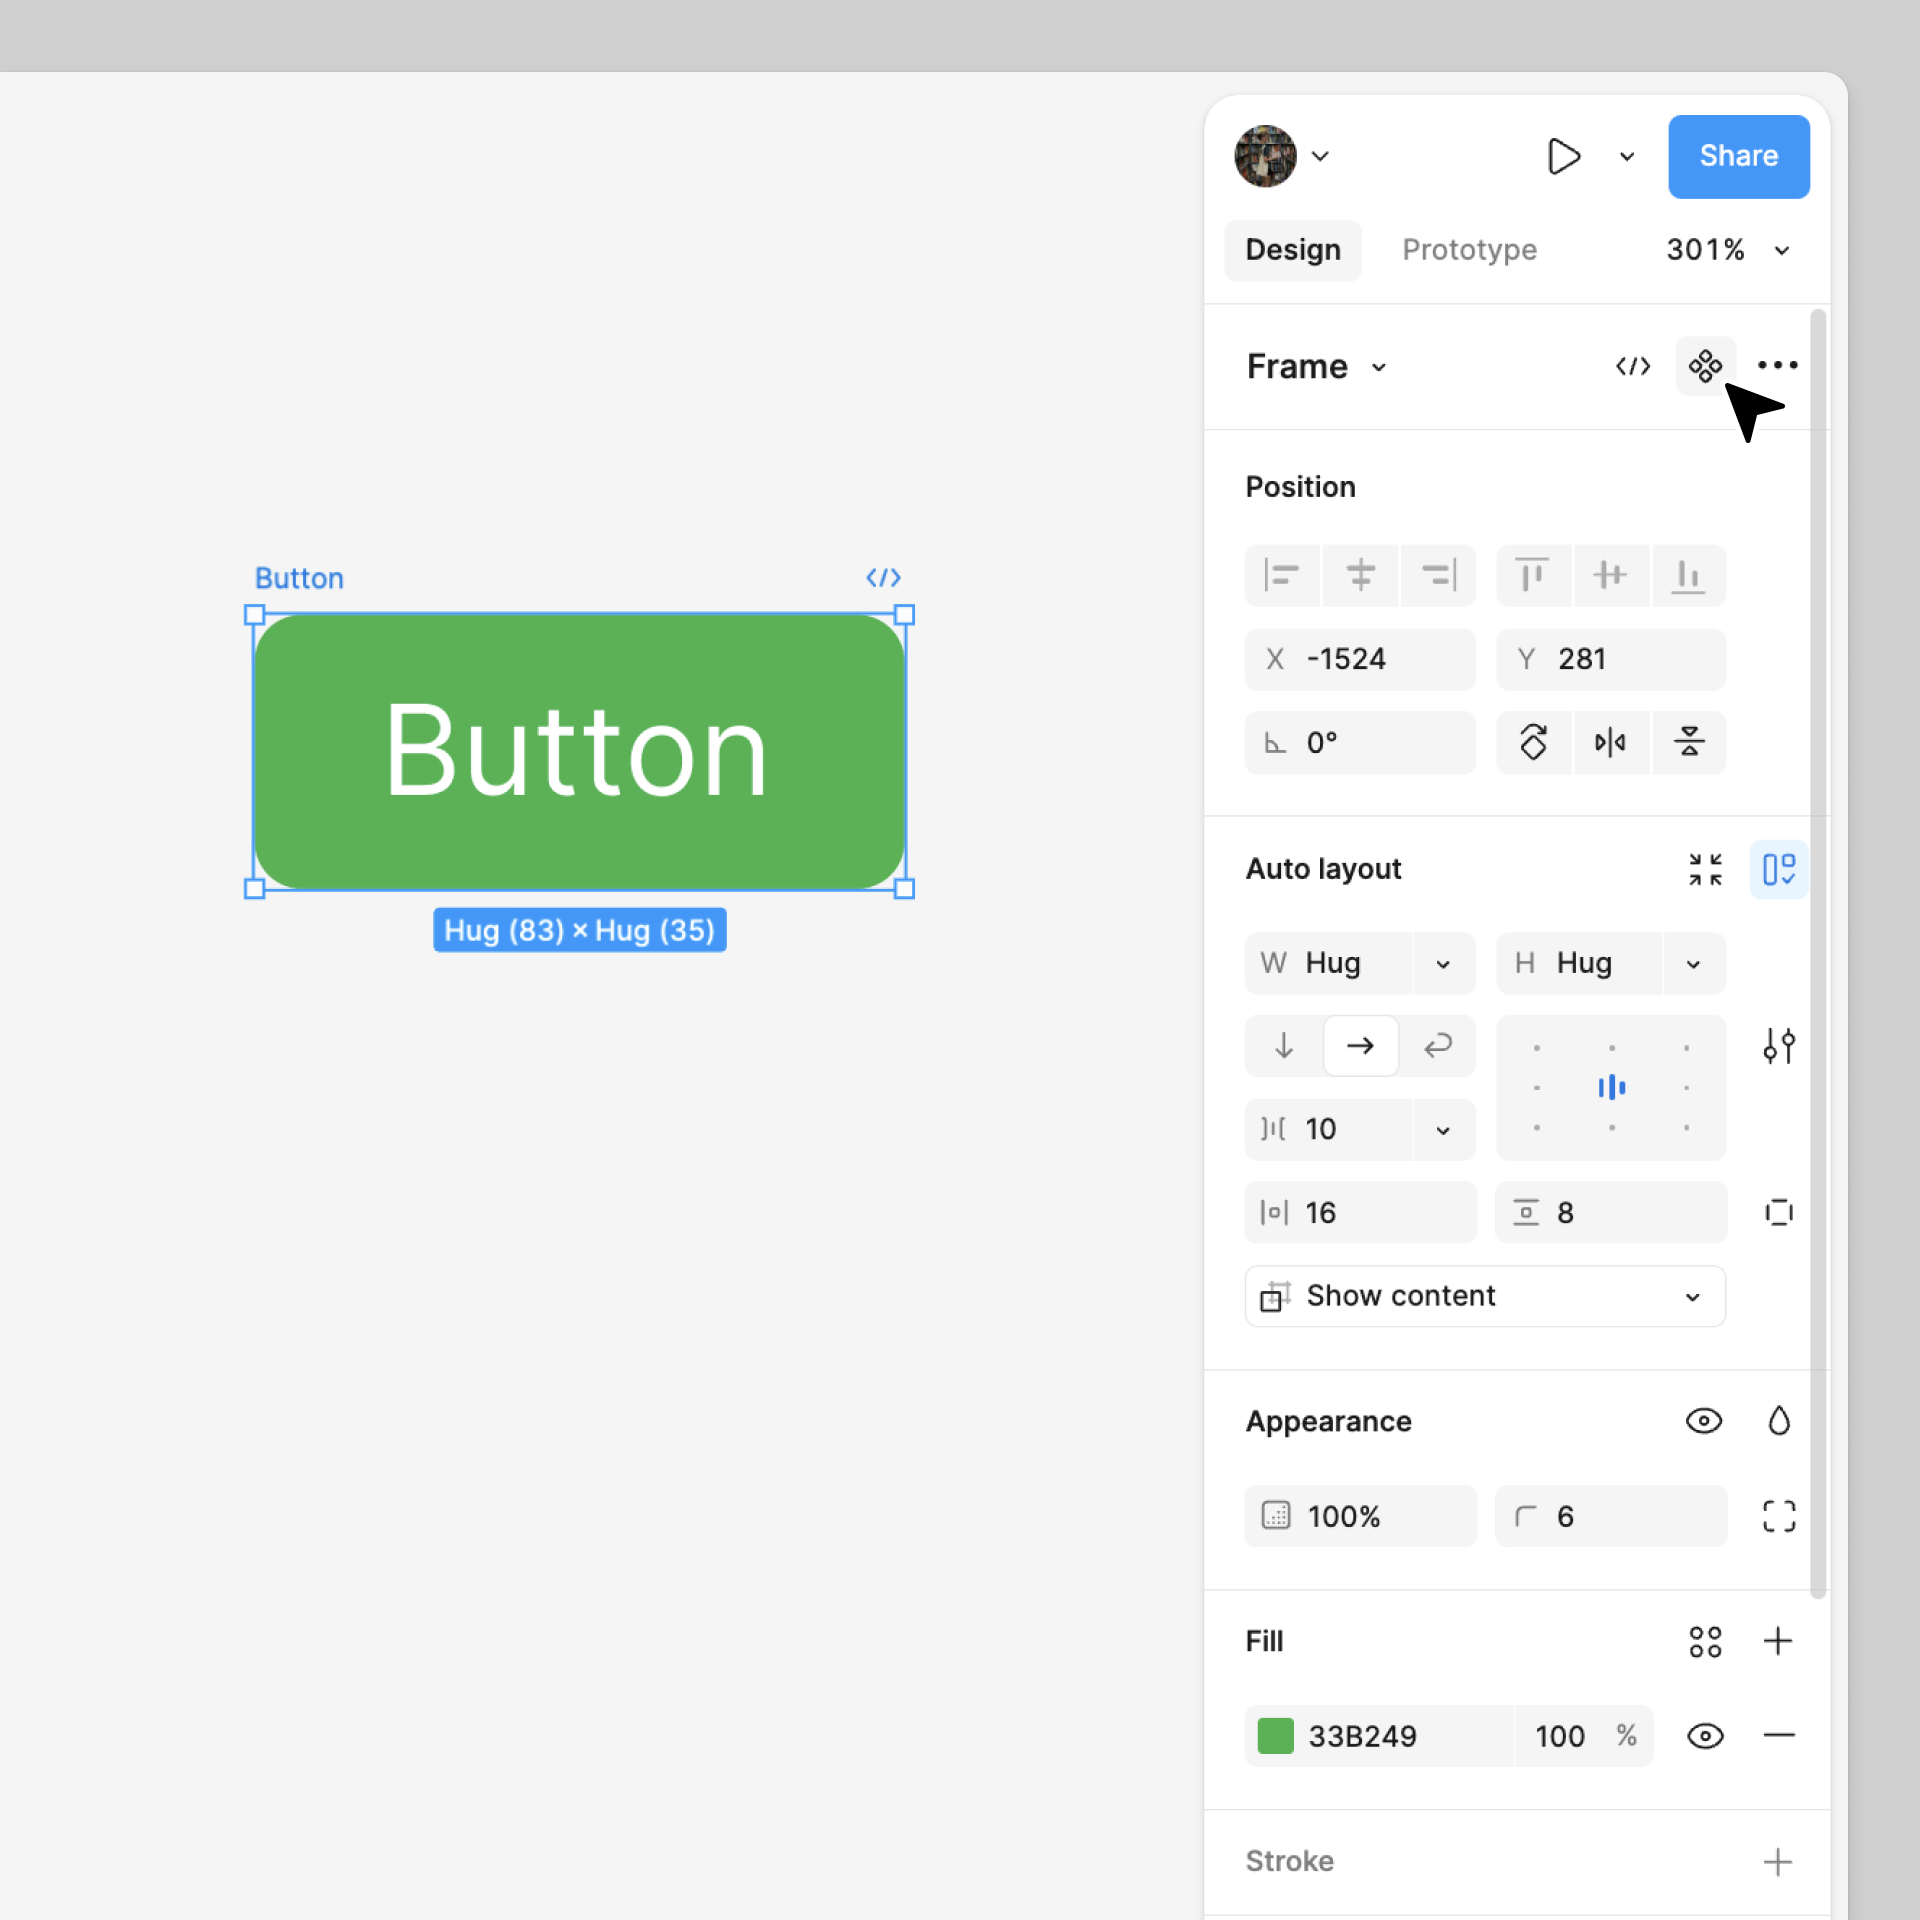Switch to the Prototype tab
The image size is (1920, 1920).
coord(1469,250)
